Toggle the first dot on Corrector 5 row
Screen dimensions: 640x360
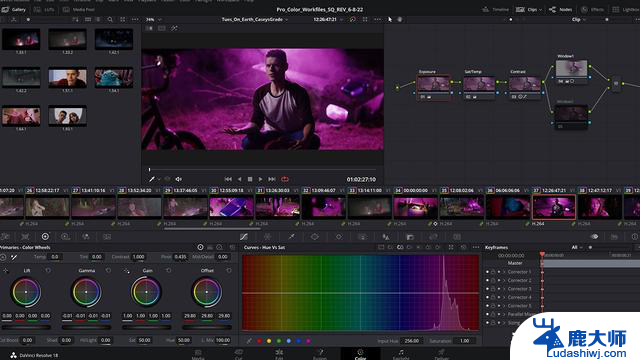[487, 306]
